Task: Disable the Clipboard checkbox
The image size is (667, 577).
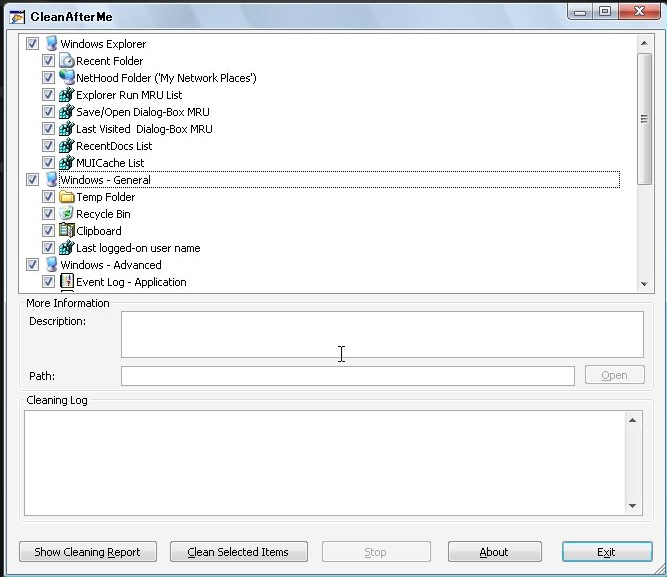Action: tap(48, 231)
